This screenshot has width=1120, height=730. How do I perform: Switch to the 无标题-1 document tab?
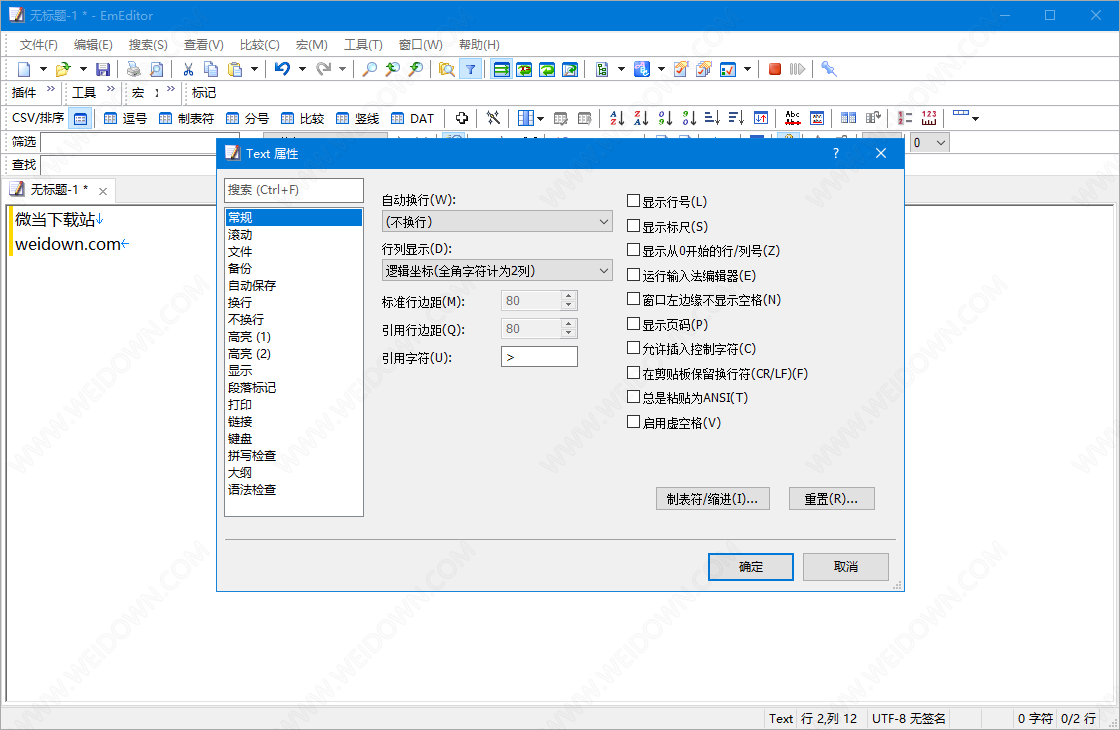pos(59,190)
